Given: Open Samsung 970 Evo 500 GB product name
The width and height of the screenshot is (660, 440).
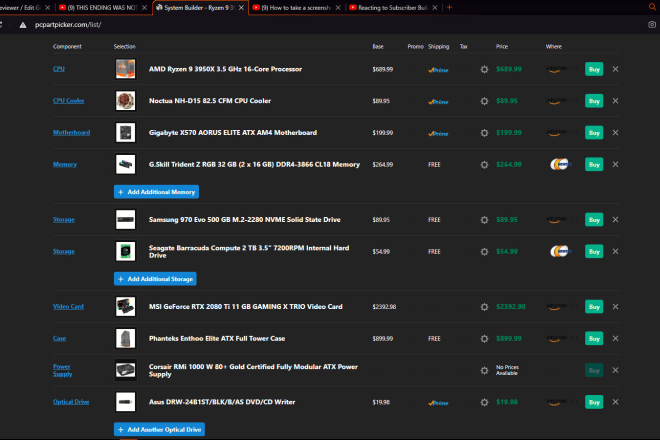Looking at the screenshot, I should (244, 219).
